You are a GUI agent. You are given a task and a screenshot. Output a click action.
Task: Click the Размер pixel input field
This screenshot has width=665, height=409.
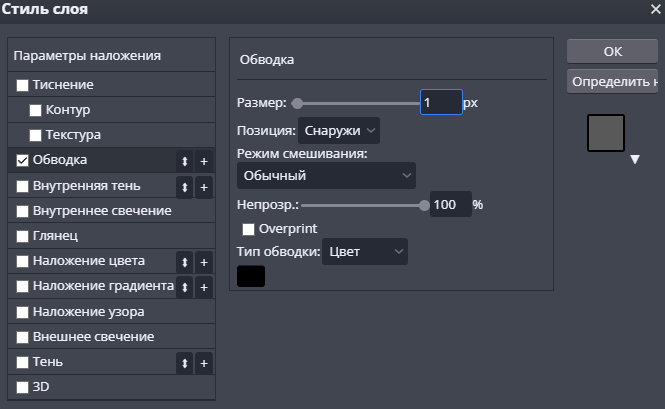click(x=440, y=103)
